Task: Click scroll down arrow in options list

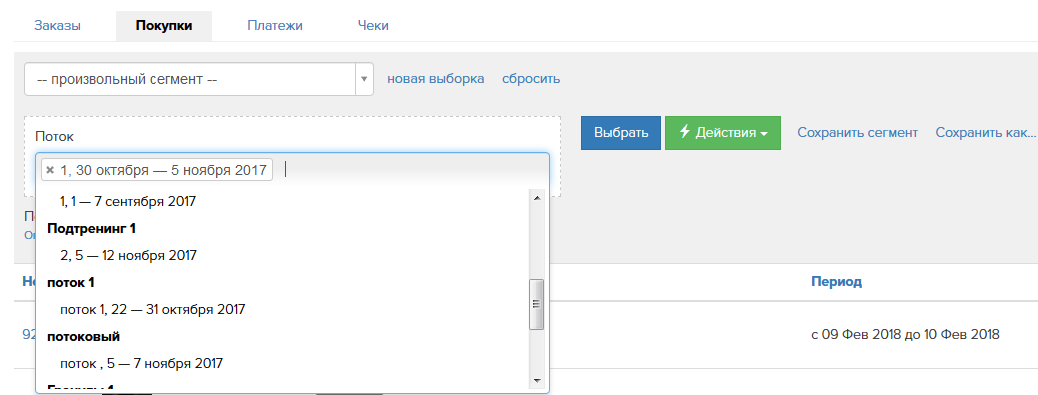Action: pyautogui.click(x=536, y=381)
